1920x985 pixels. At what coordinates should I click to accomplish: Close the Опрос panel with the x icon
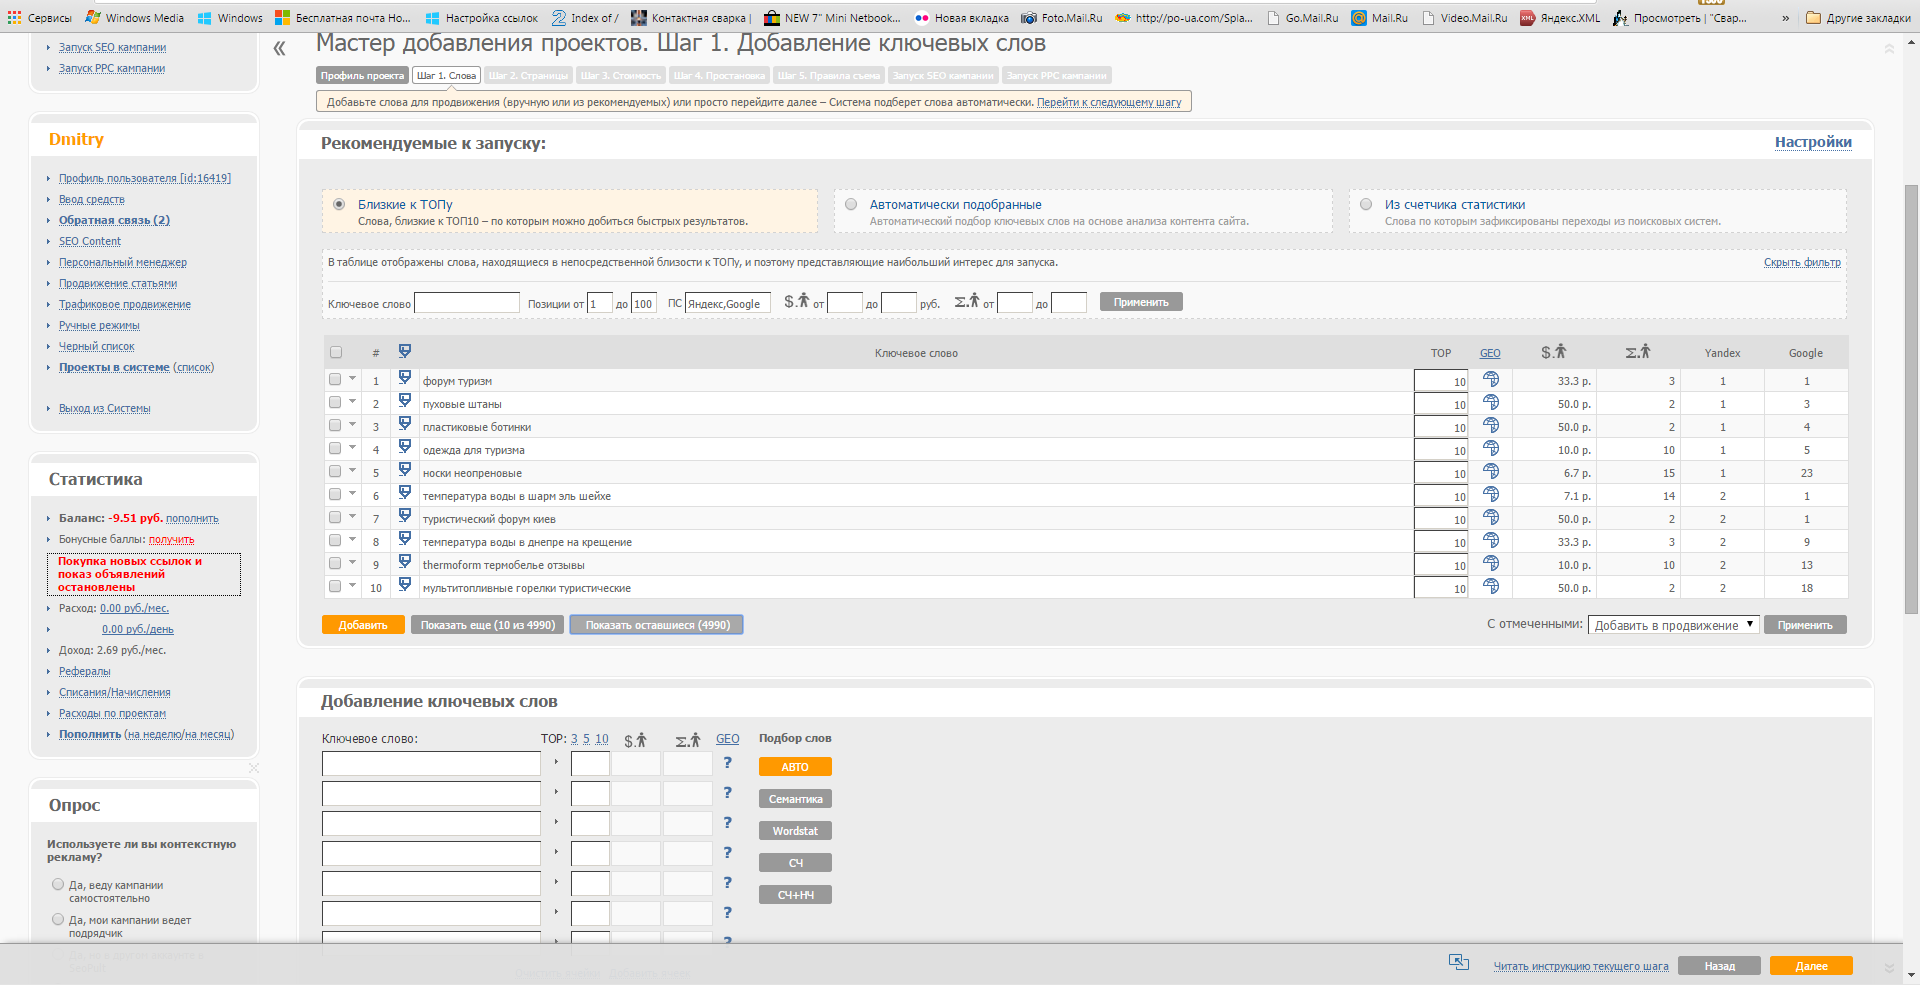[x=254, y=768]
